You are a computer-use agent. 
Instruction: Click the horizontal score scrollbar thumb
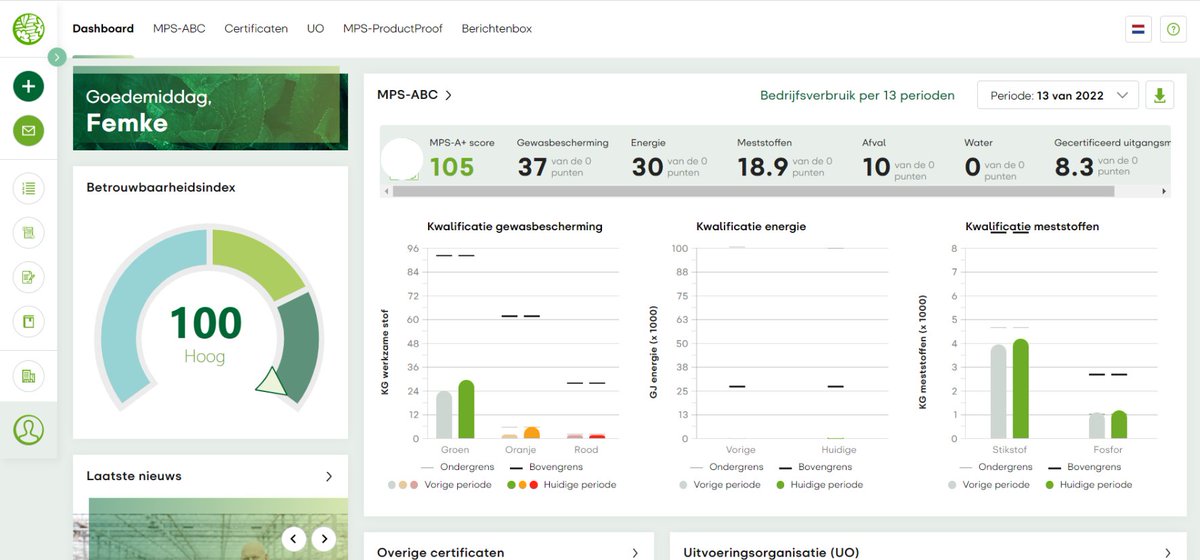752,190
